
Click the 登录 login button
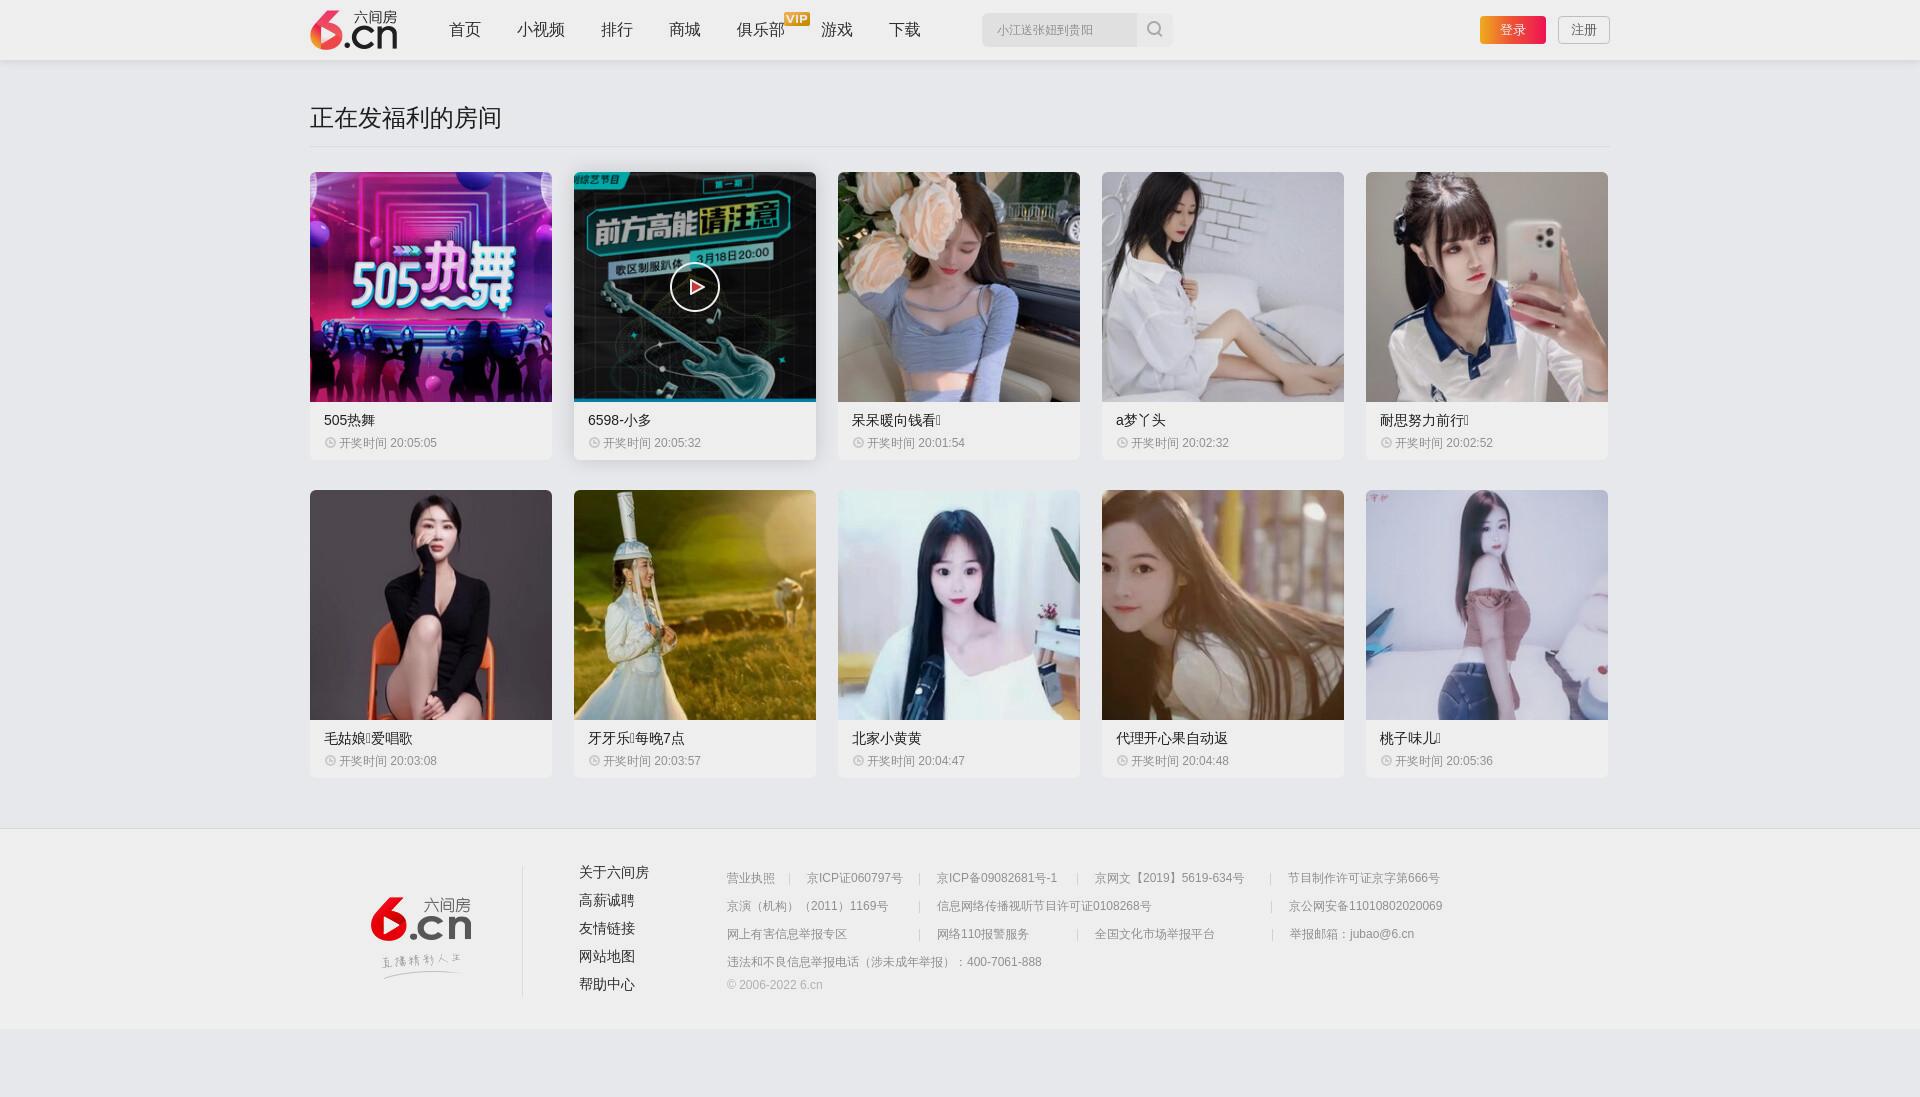[1513, 30]
